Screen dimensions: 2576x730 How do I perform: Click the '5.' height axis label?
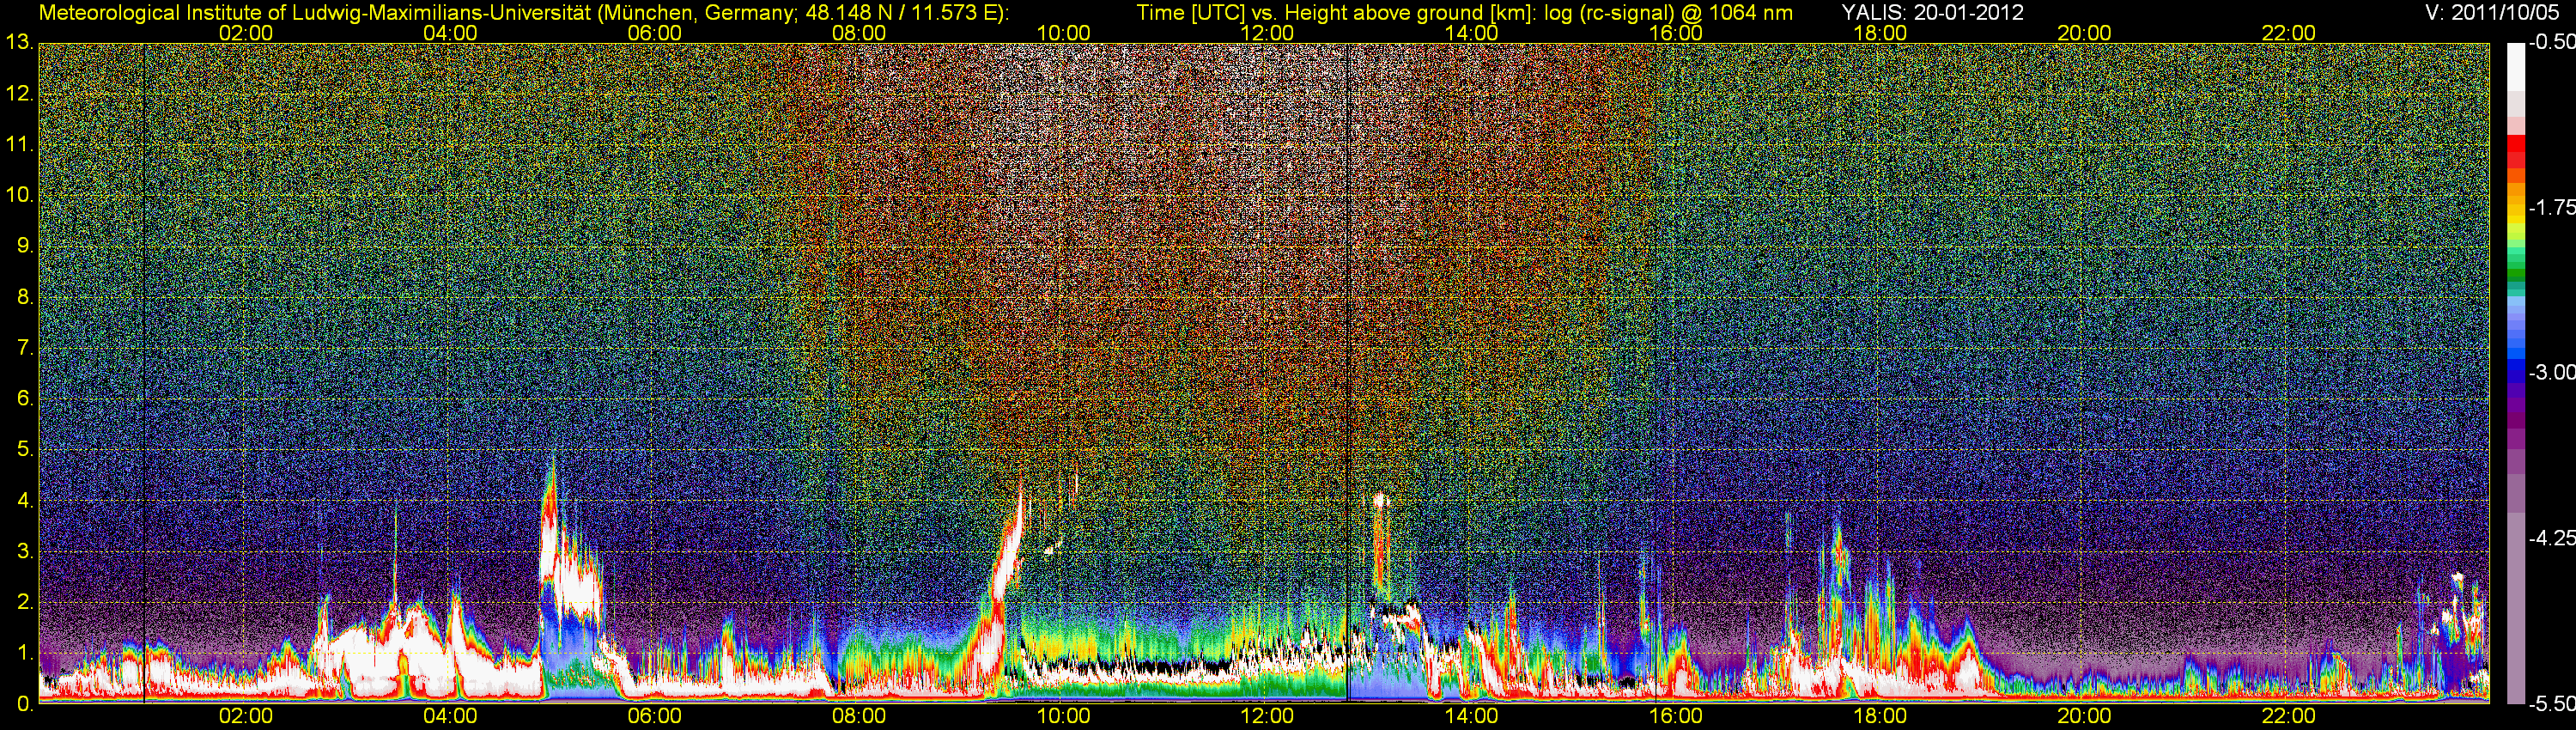pos(25,450)
